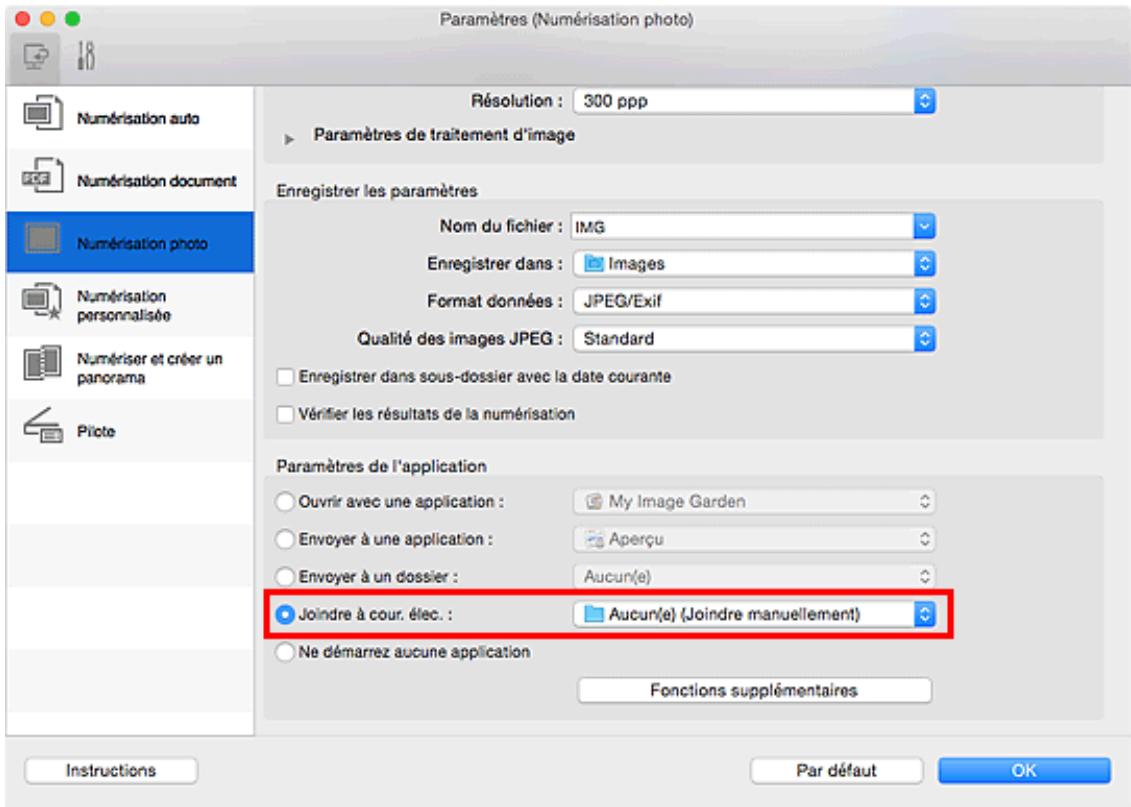Select the Pilote scanner icon
The width and height of the screenshot is (1131, 807).
42,425
